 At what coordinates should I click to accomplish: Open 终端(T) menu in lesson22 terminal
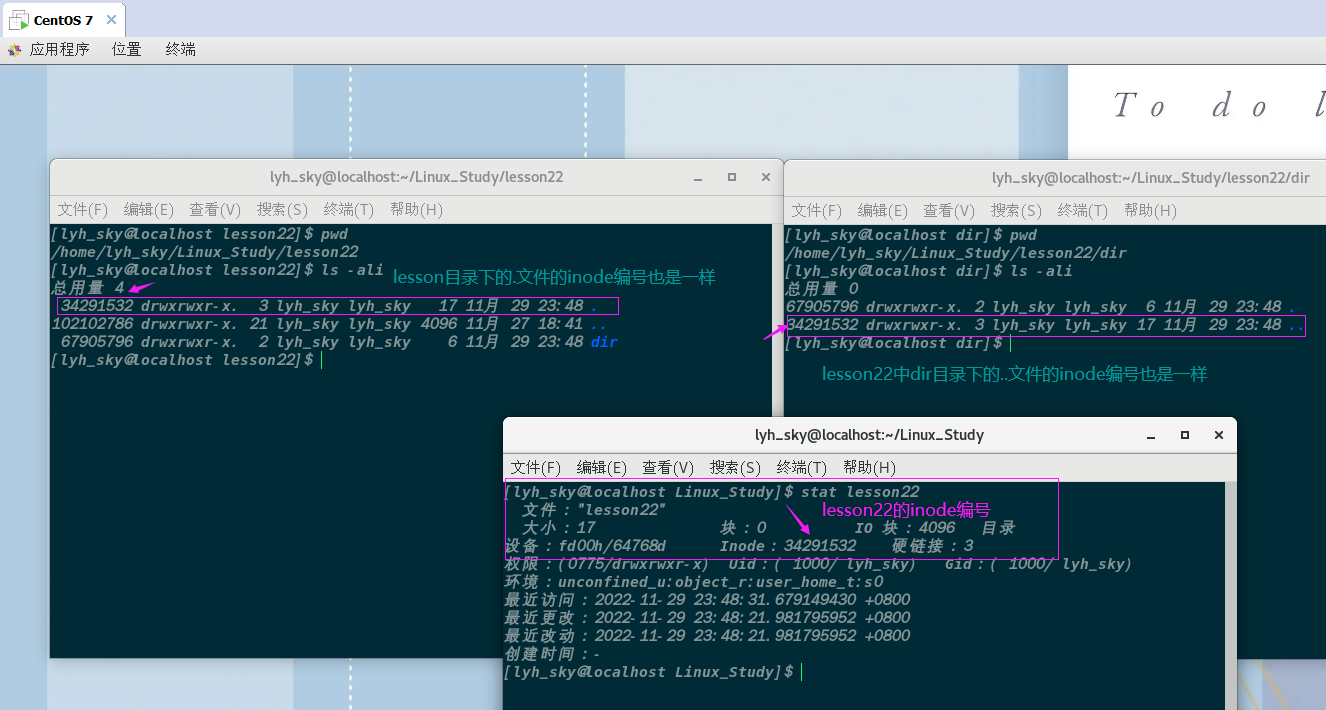(349, 210)
